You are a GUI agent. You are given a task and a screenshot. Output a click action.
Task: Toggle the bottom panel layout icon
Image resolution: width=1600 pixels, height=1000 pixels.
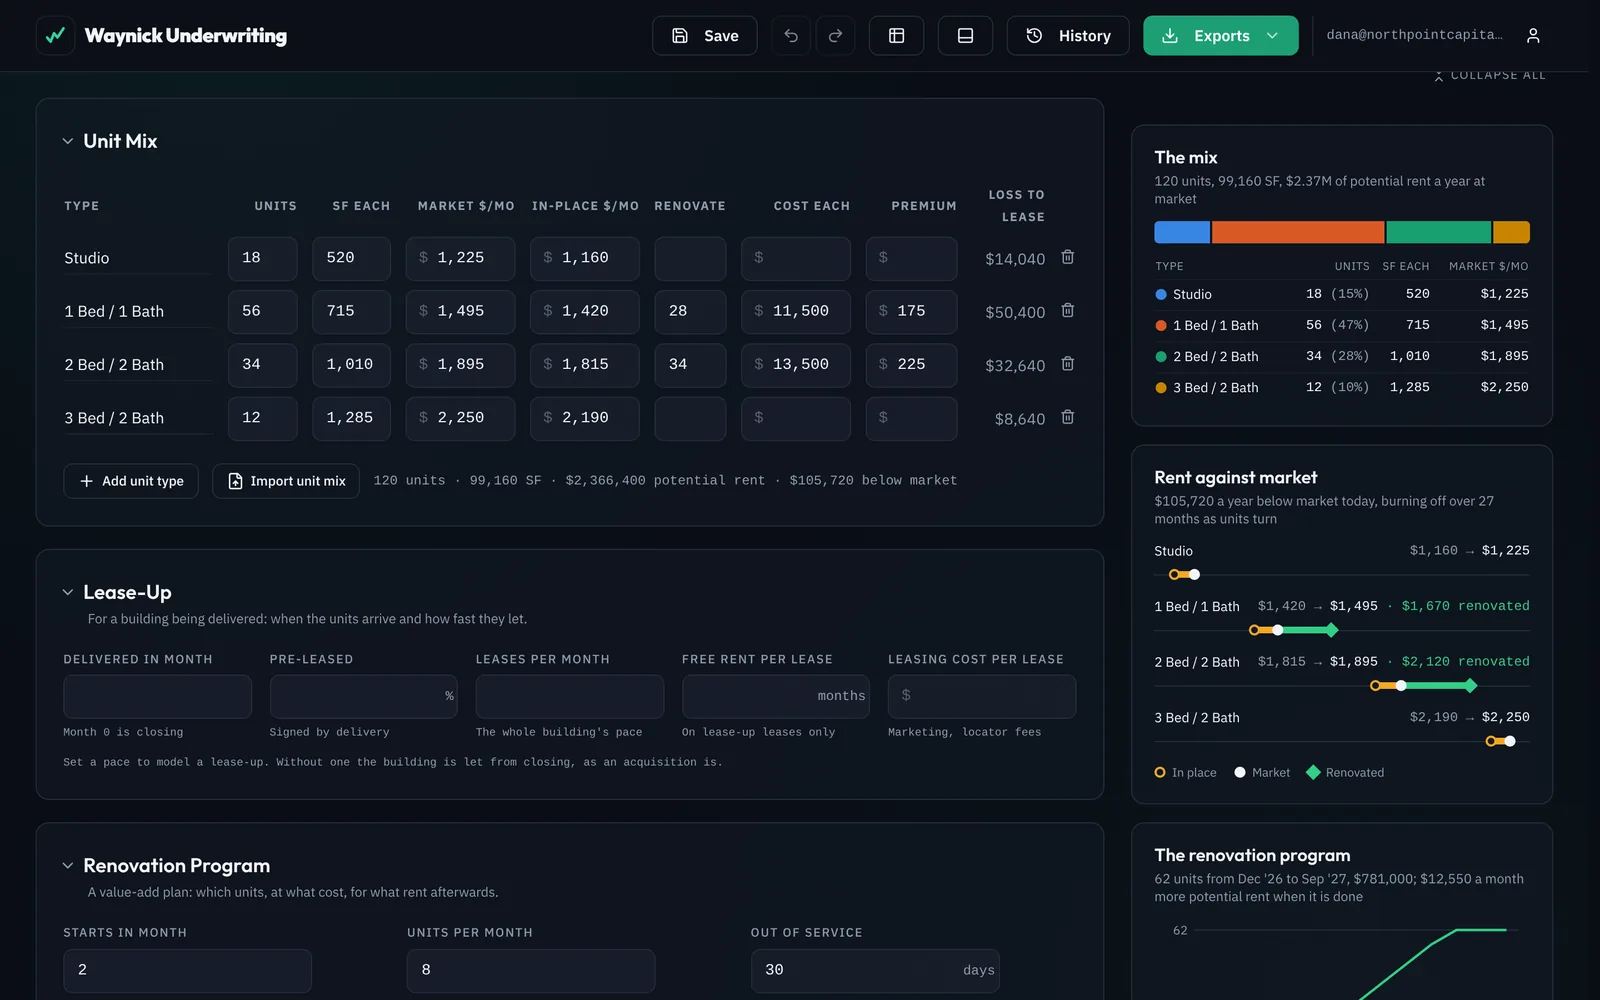[966, 36]
